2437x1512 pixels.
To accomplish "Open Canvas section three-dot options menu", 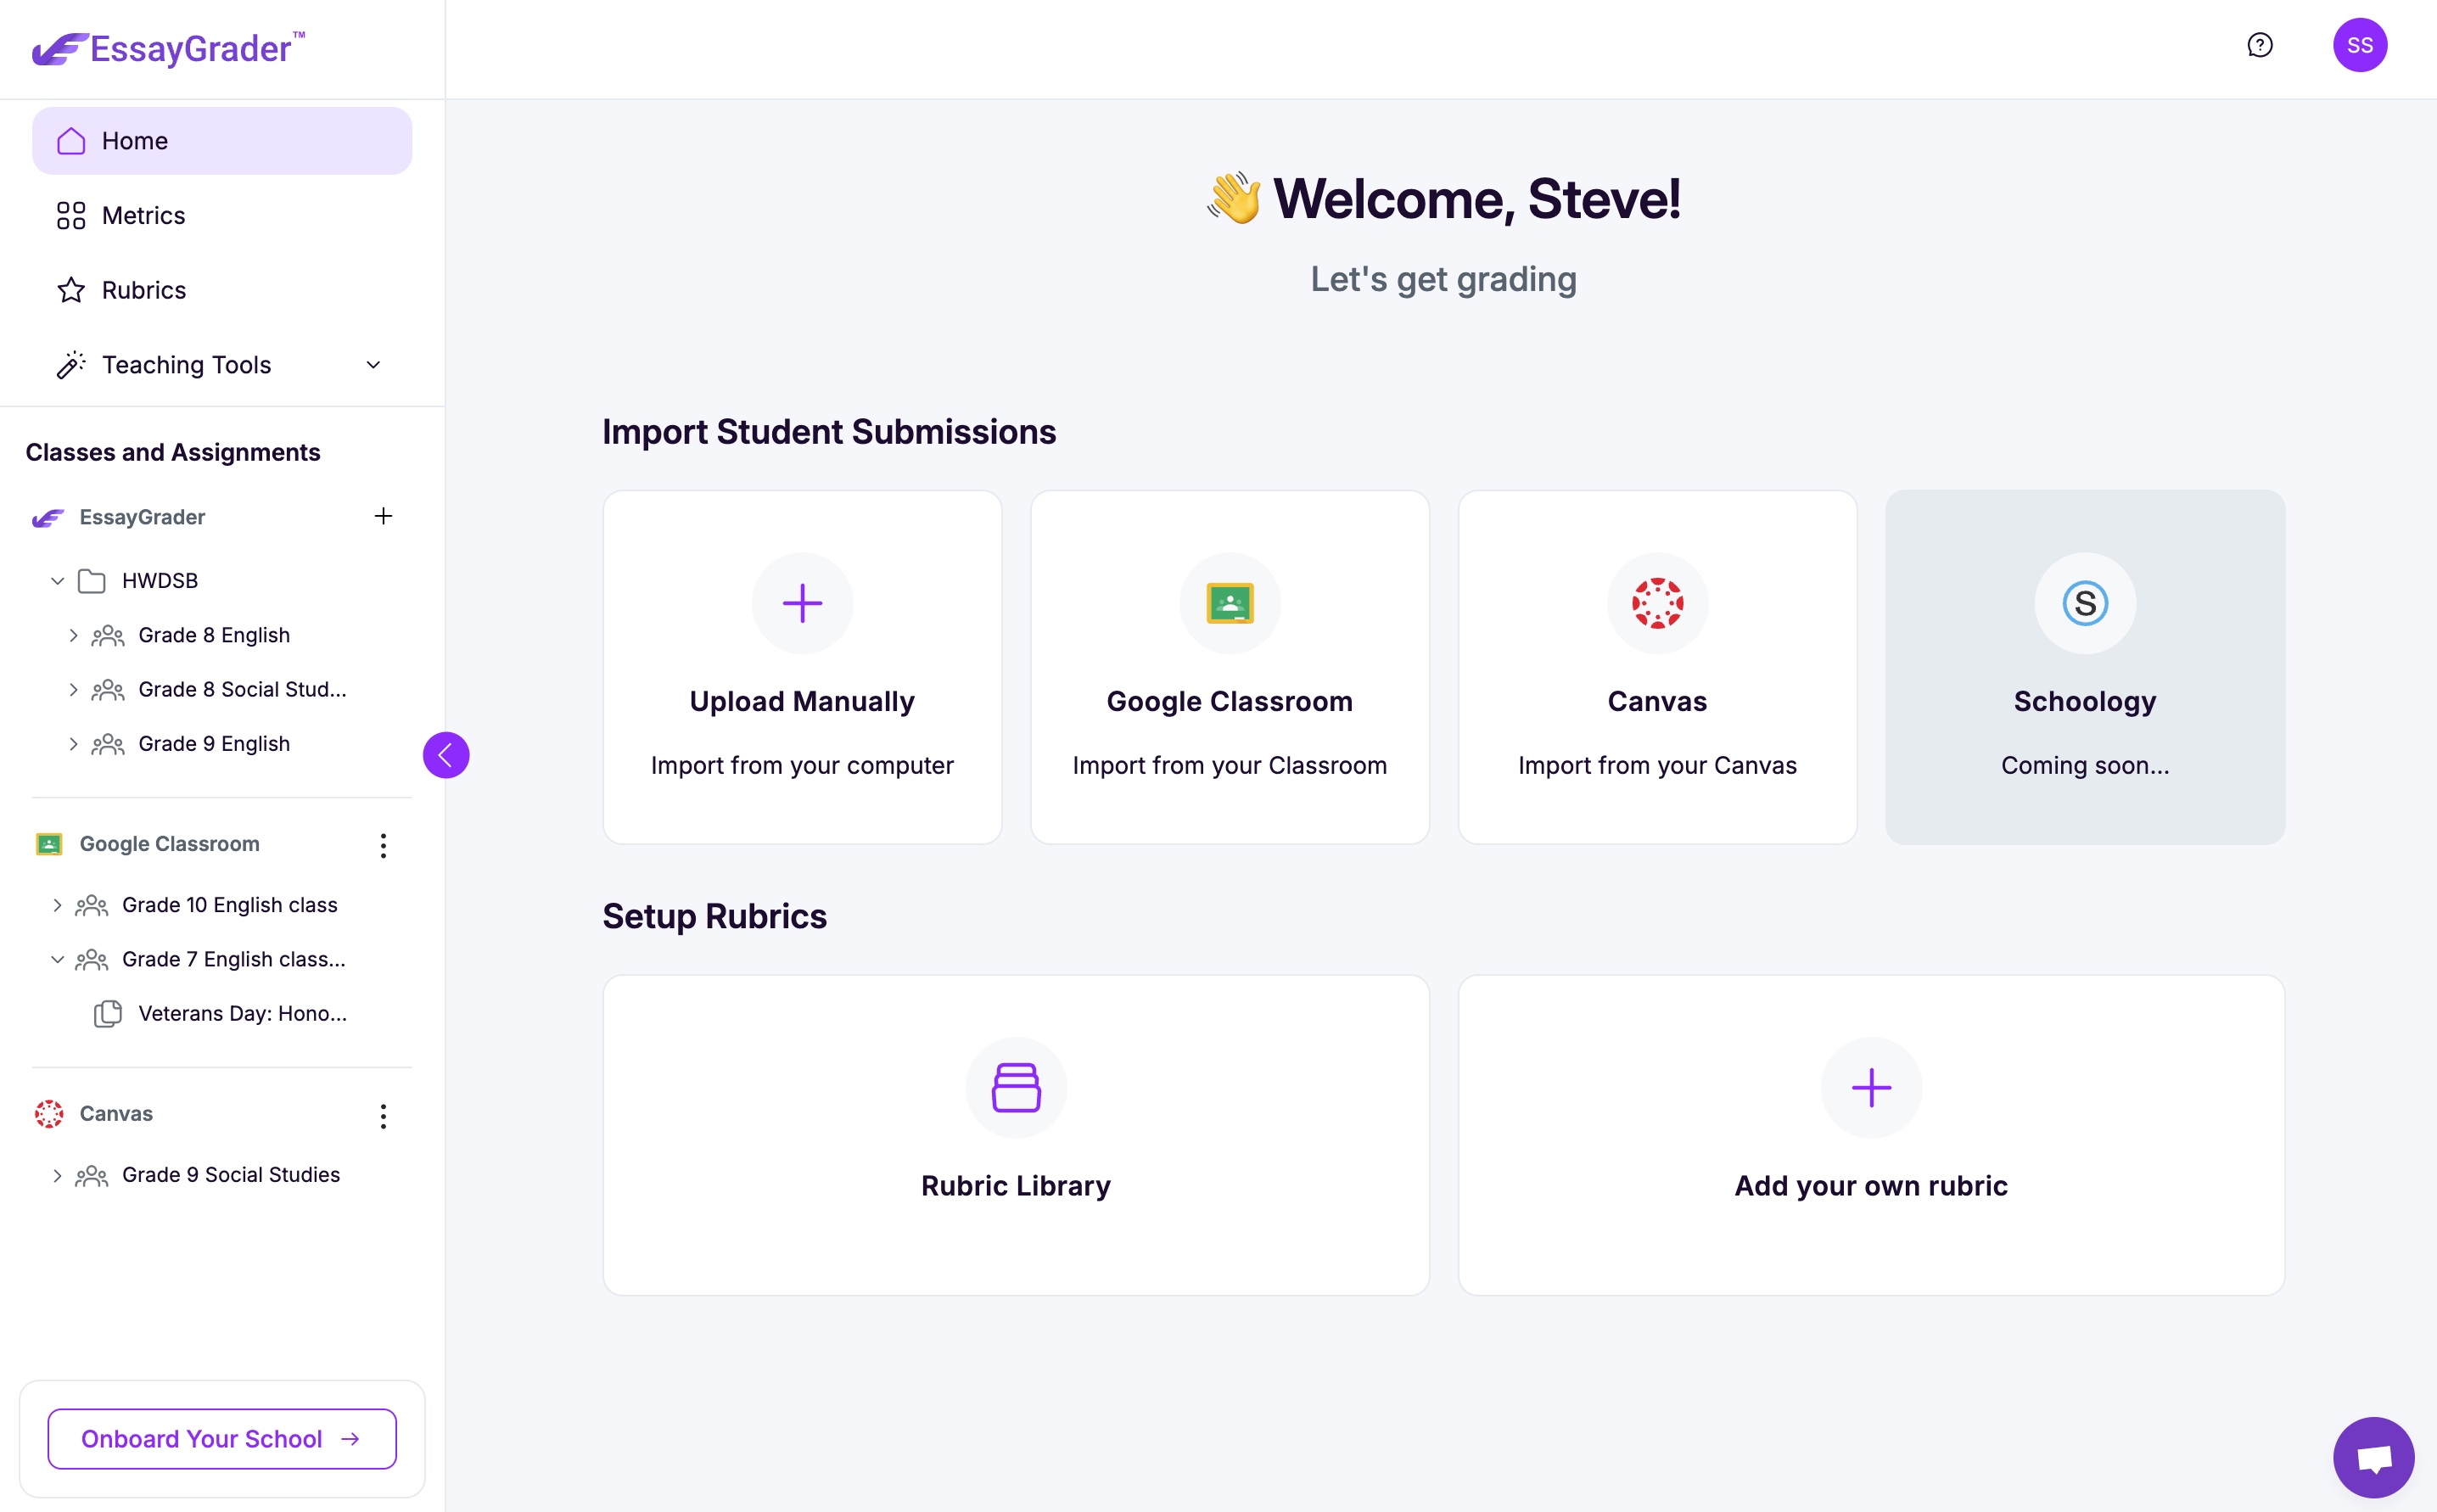I will 383,1115.
